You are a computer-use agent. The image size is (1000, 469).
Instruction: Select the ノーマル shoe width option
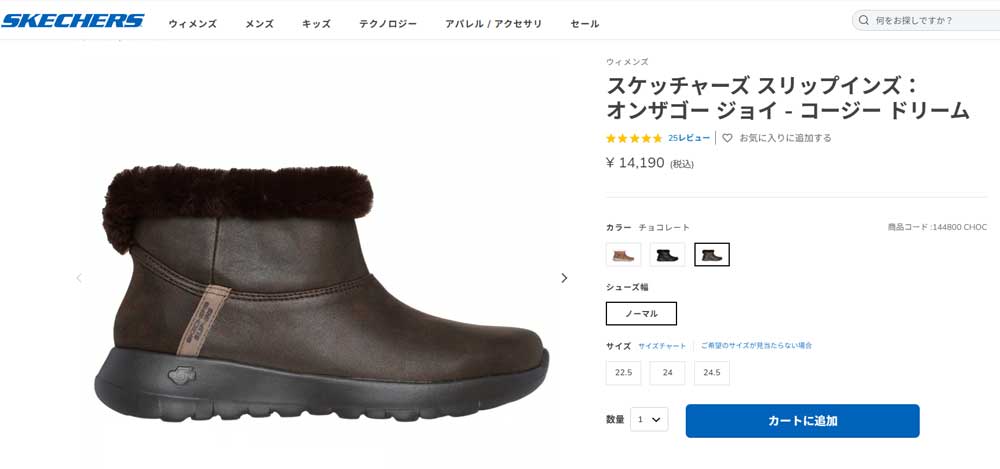pos(641,314)
